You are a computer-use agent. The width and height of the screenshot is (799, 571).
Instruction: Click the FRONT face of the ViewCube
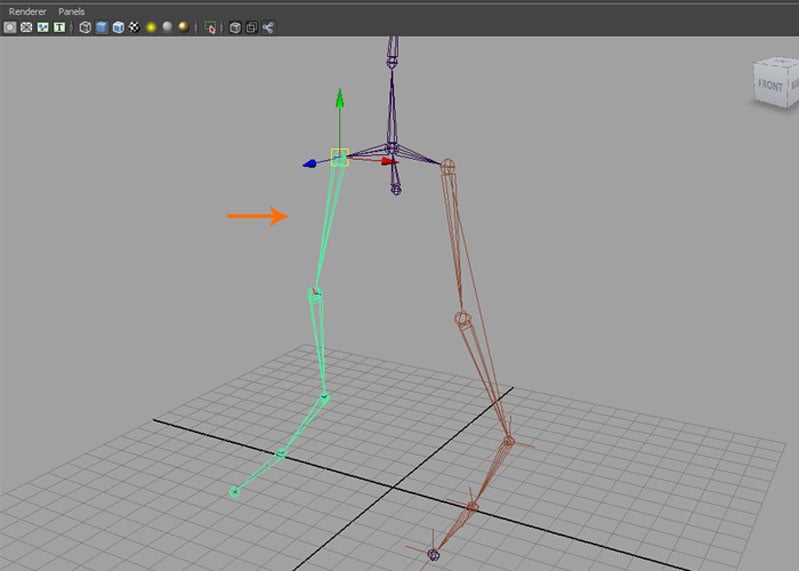[770, 86]
